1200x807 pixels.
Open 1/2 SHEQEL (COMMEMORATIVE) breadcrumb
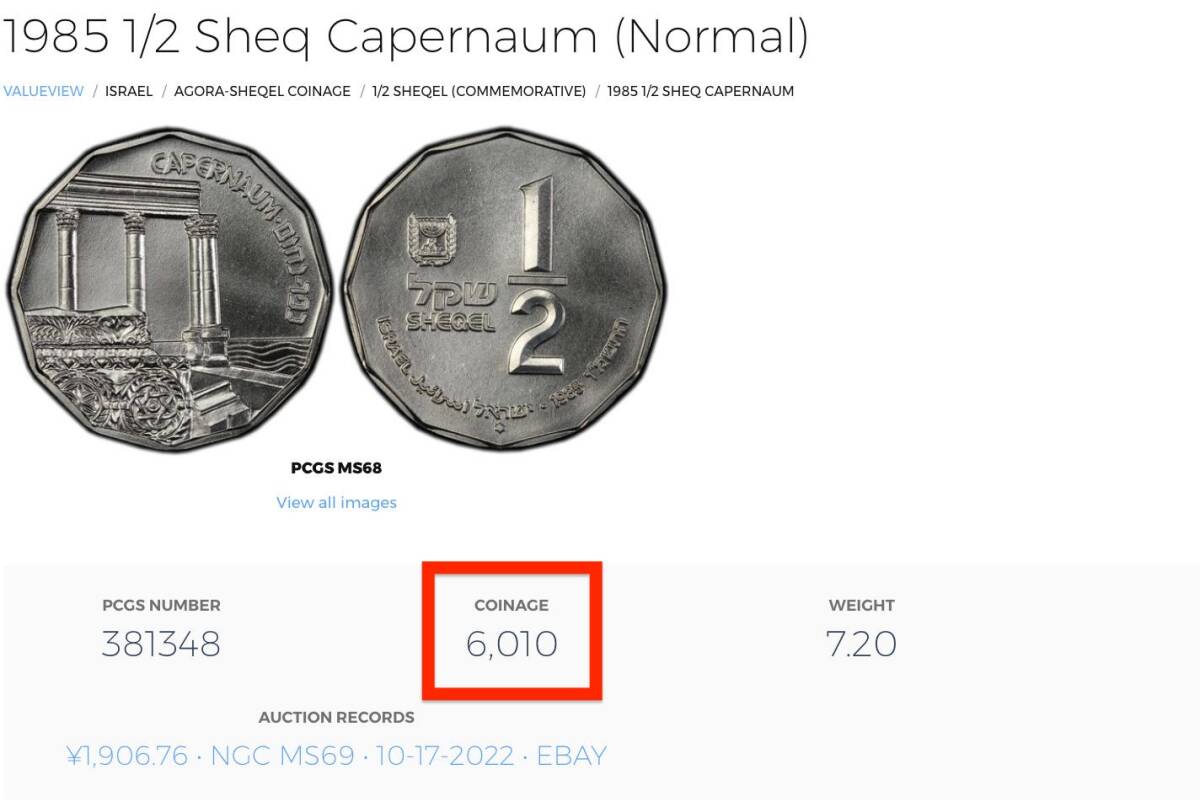pos(479,91)
